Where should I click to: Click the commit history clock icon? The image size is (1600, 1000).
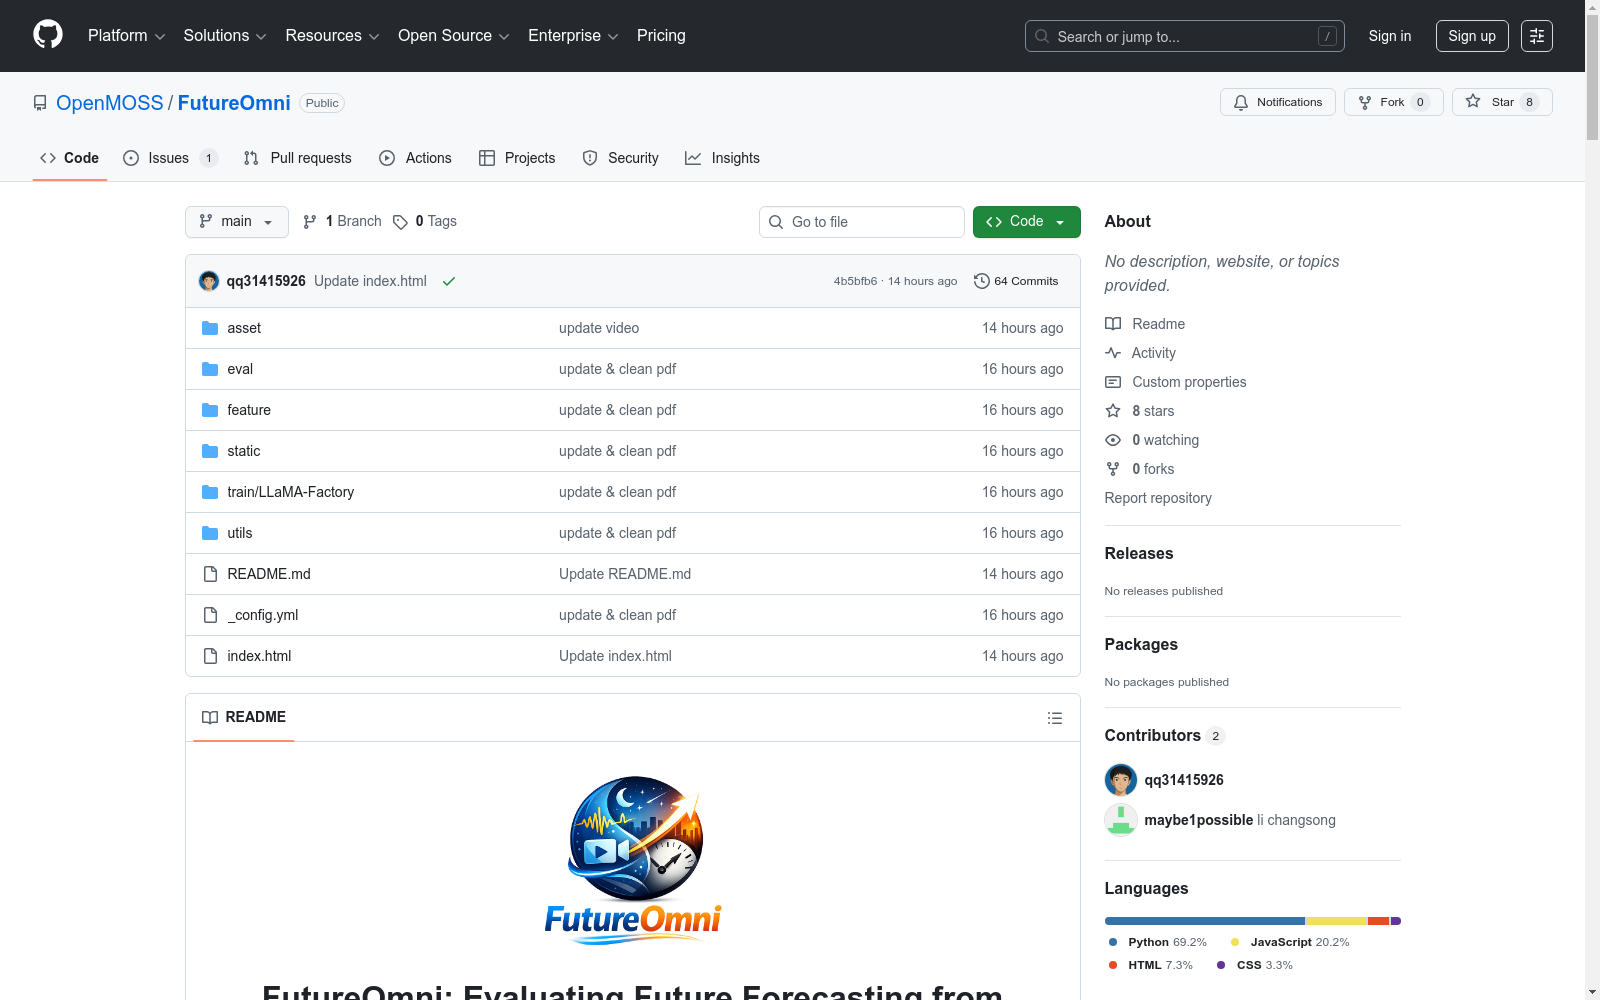(x=982, y=281)
